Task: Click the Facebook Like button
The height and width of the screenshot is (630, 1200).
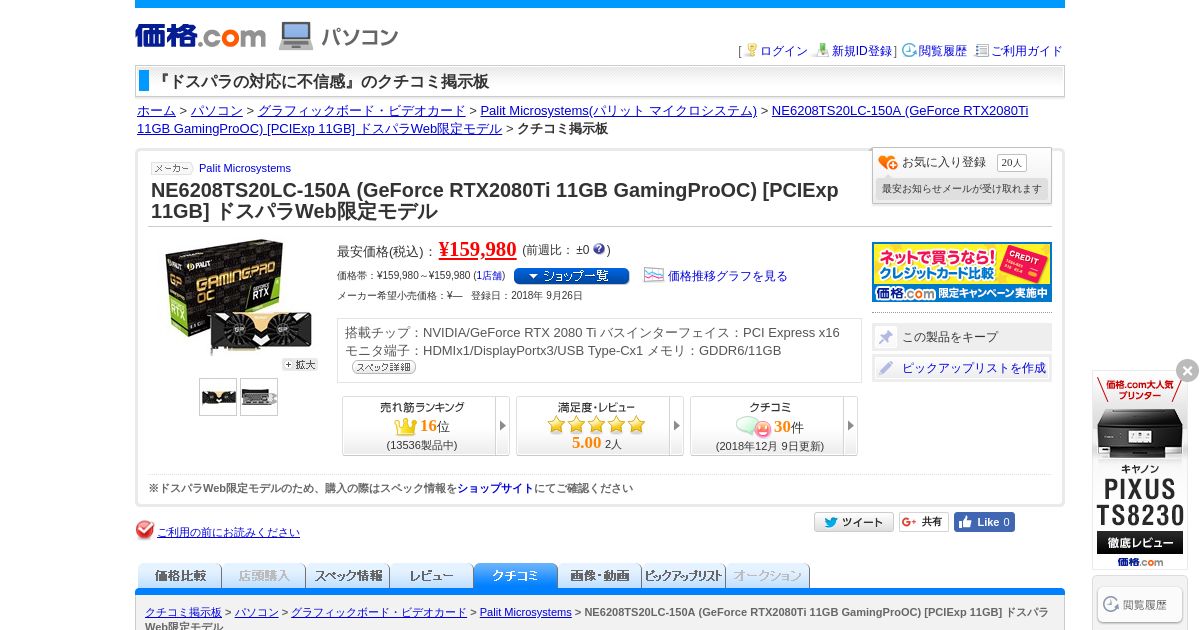Action: pos(984,522)
